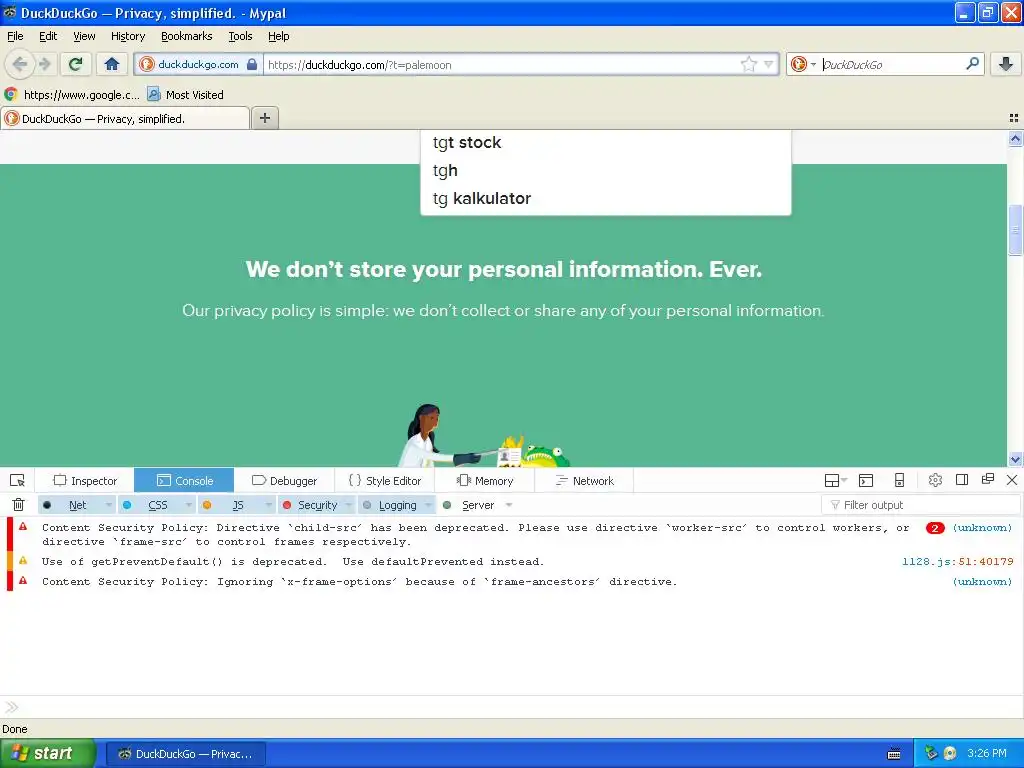This screenshot has height=768, width=1024.
Task: Click the DuckDuckGo taskbar window button
Action: tap(185, 754)
